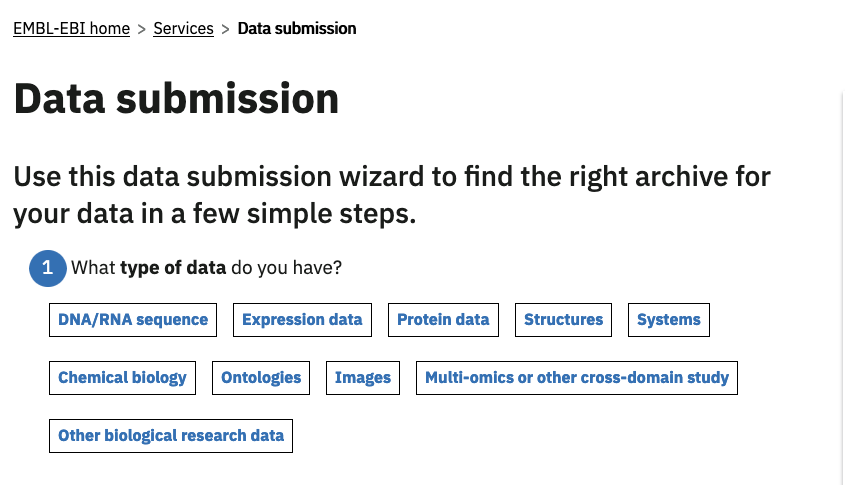The image size is (845, 485).
Task: Click the current Data submission breadcrumb
Action: click(297, 29)
